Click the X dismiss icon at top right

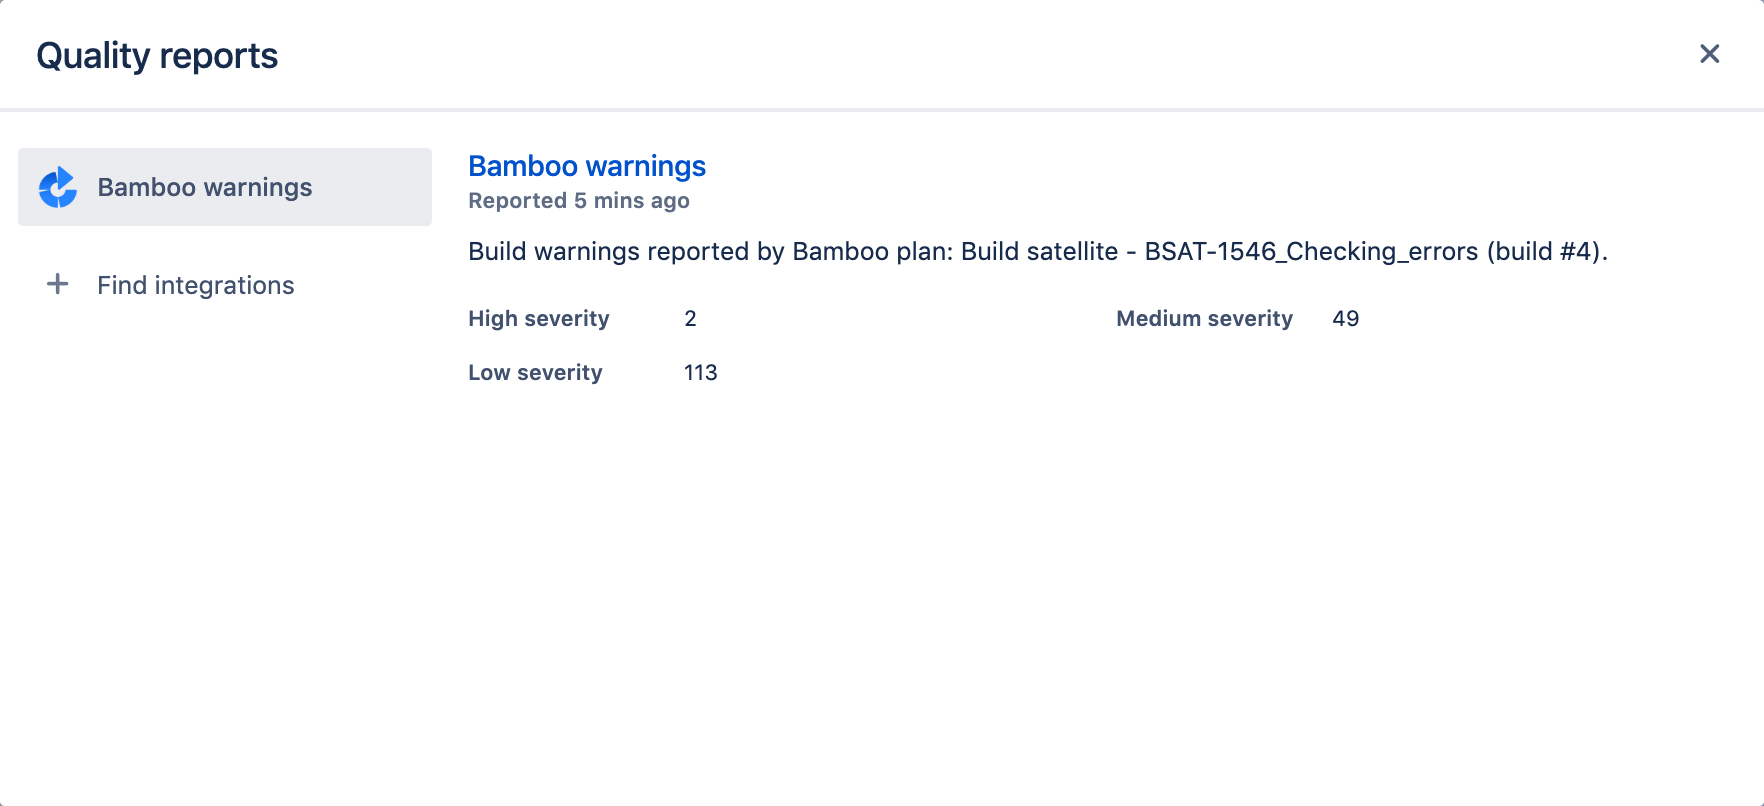(x=1709, y=54)
